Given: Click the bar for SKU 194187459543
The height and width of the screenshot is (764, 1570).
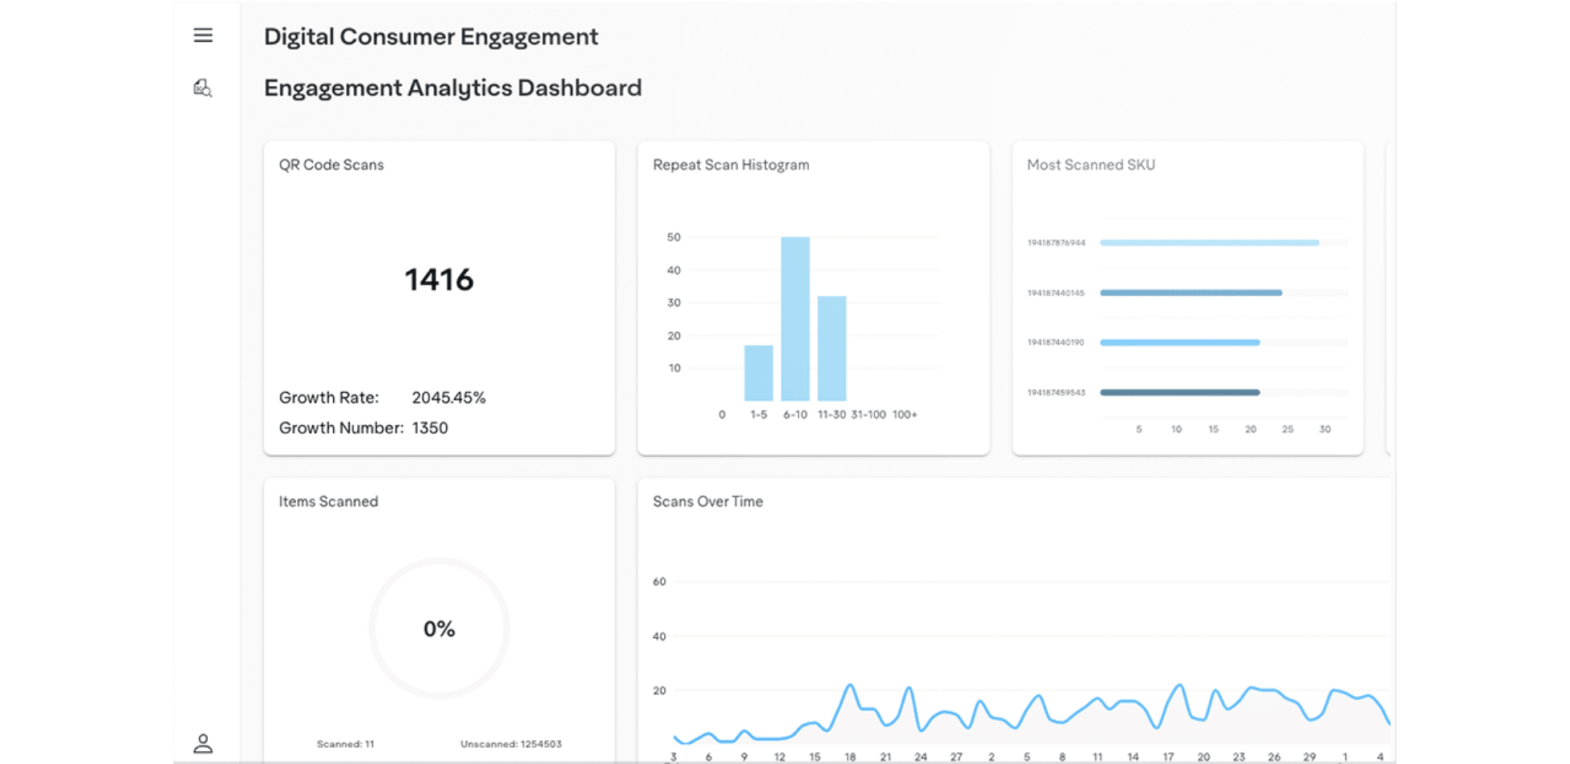Looking at the screenshot, I should (x=1179, y=392).
